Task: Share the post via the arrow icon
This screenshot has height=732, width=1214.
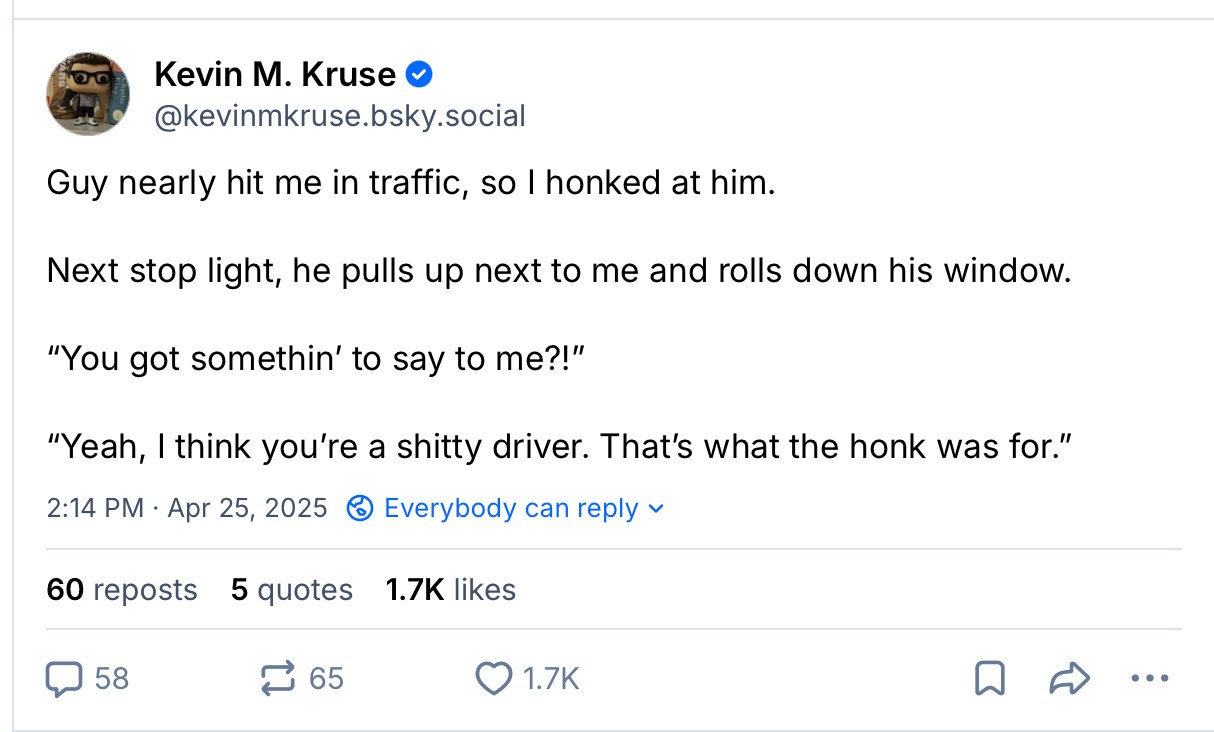Action: [x=1068, y=679]
